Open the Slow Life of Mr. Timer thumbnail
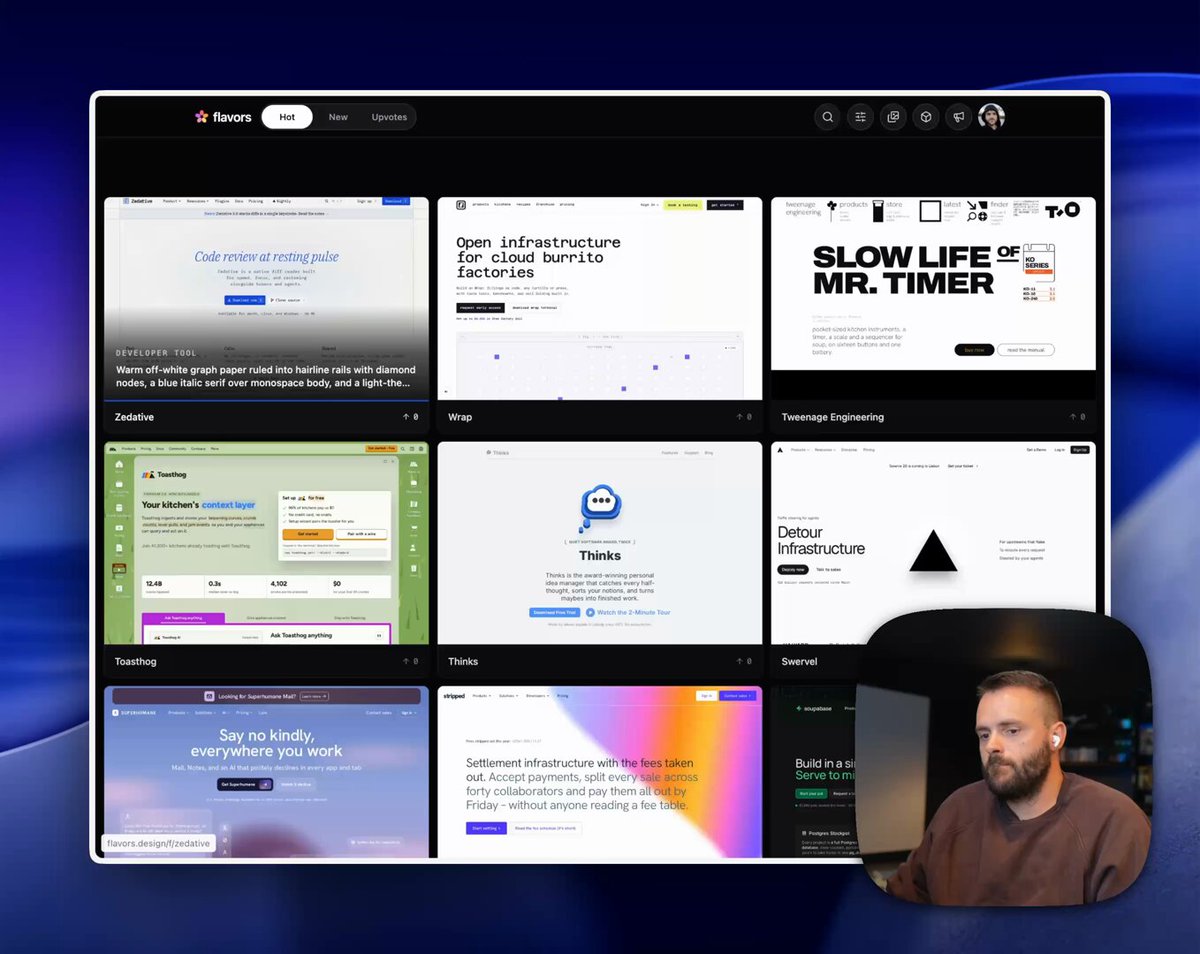Image resolution: width=1200 pixels, height=954 pixels. coord(933,298)
